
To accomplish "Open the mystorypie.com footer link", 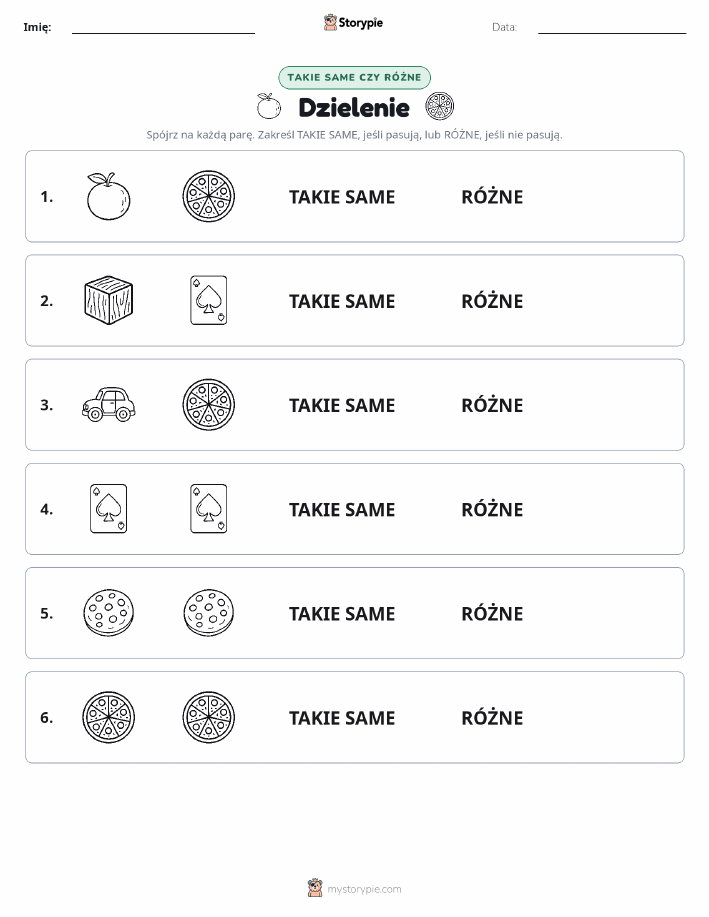I will pos(354,888).
